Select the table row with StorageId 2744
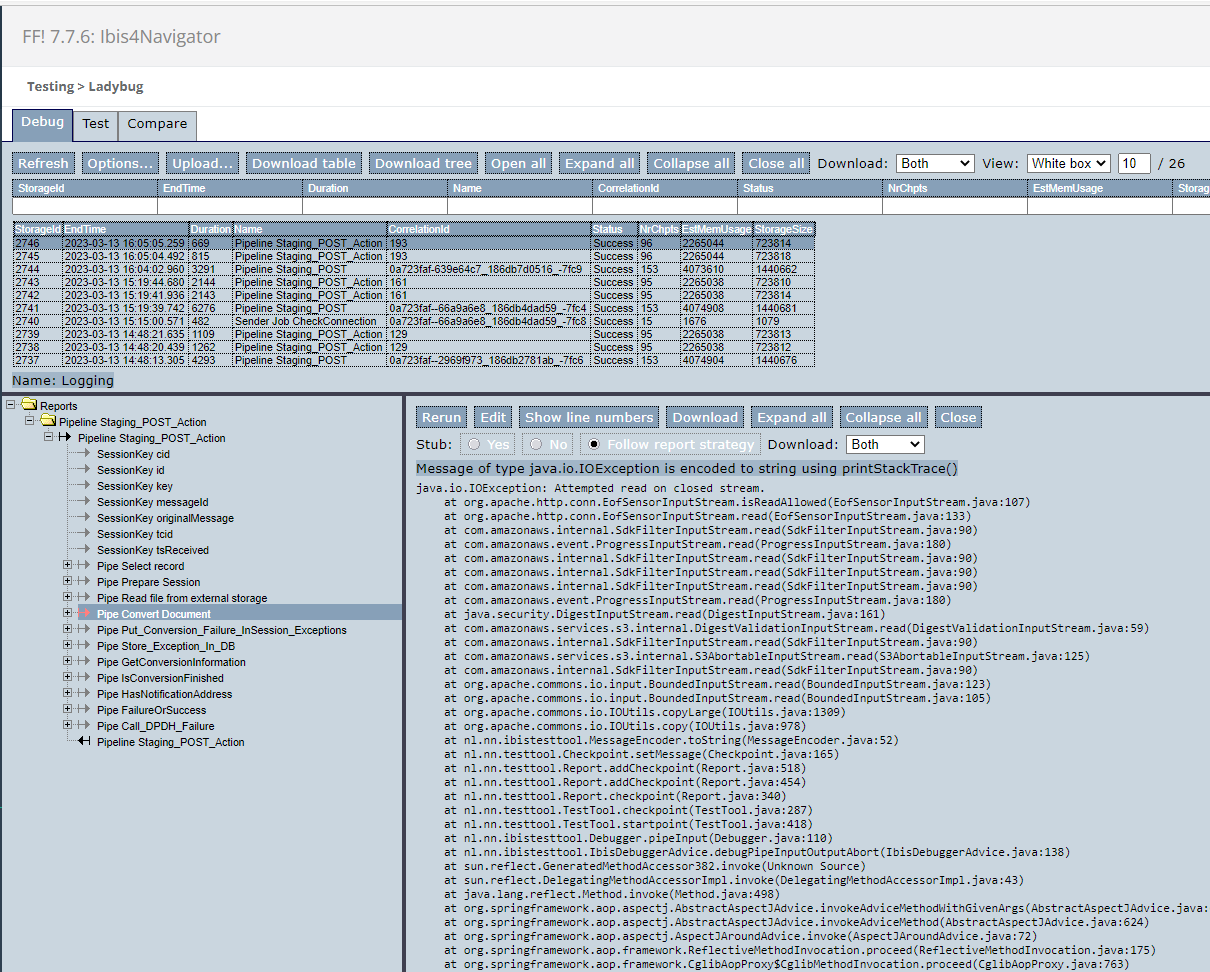This screenshot has height=972, width=1210. pyautogui.click(x=414, y=269)
